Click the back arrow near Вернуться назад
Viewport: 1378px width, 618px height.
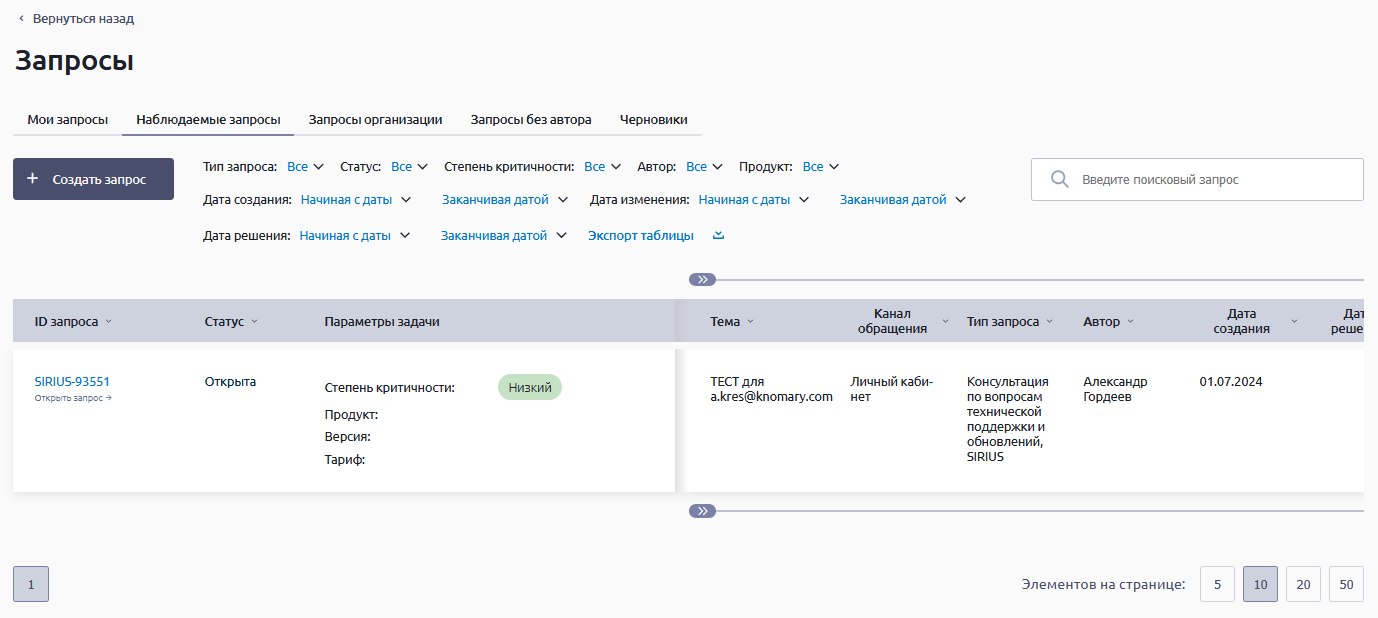[x=21, y=19]
